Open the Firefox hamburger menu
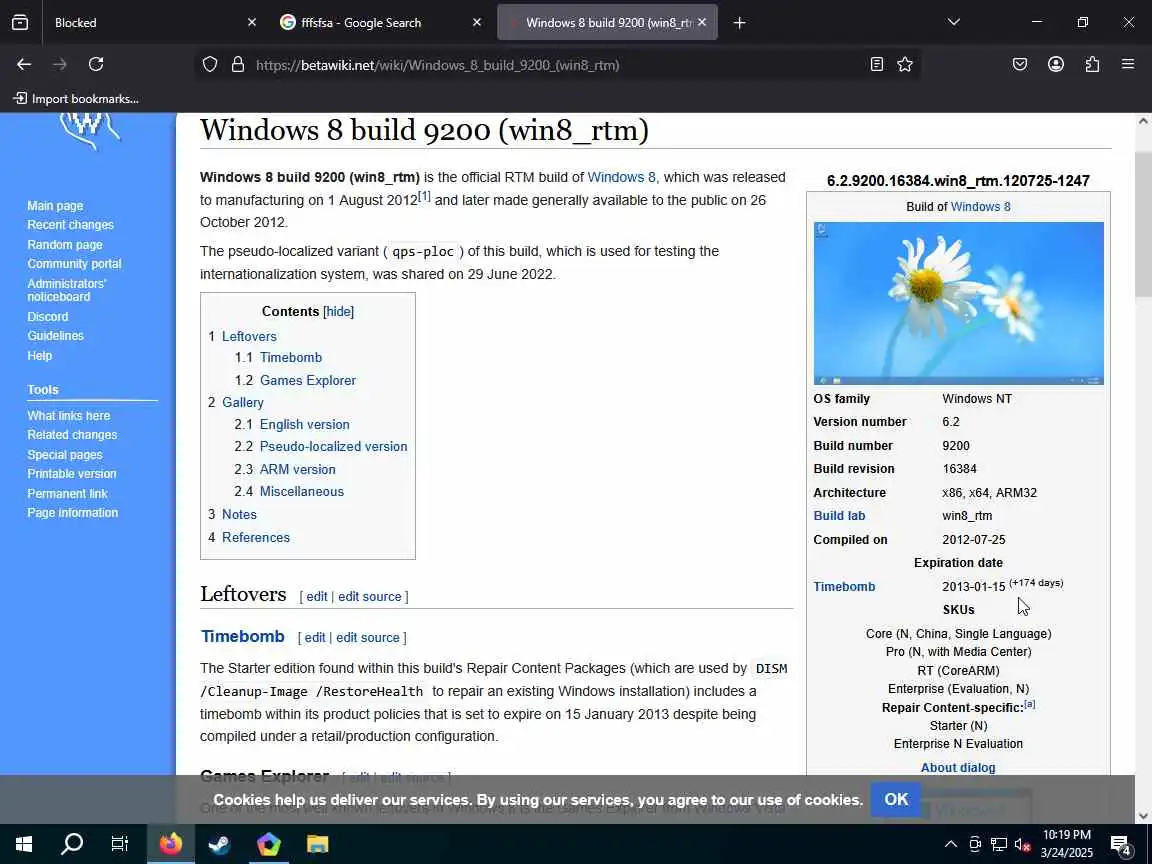The width and height of the screenshot is (1152, 864). pyautogui.click(x=1128, y=65)
